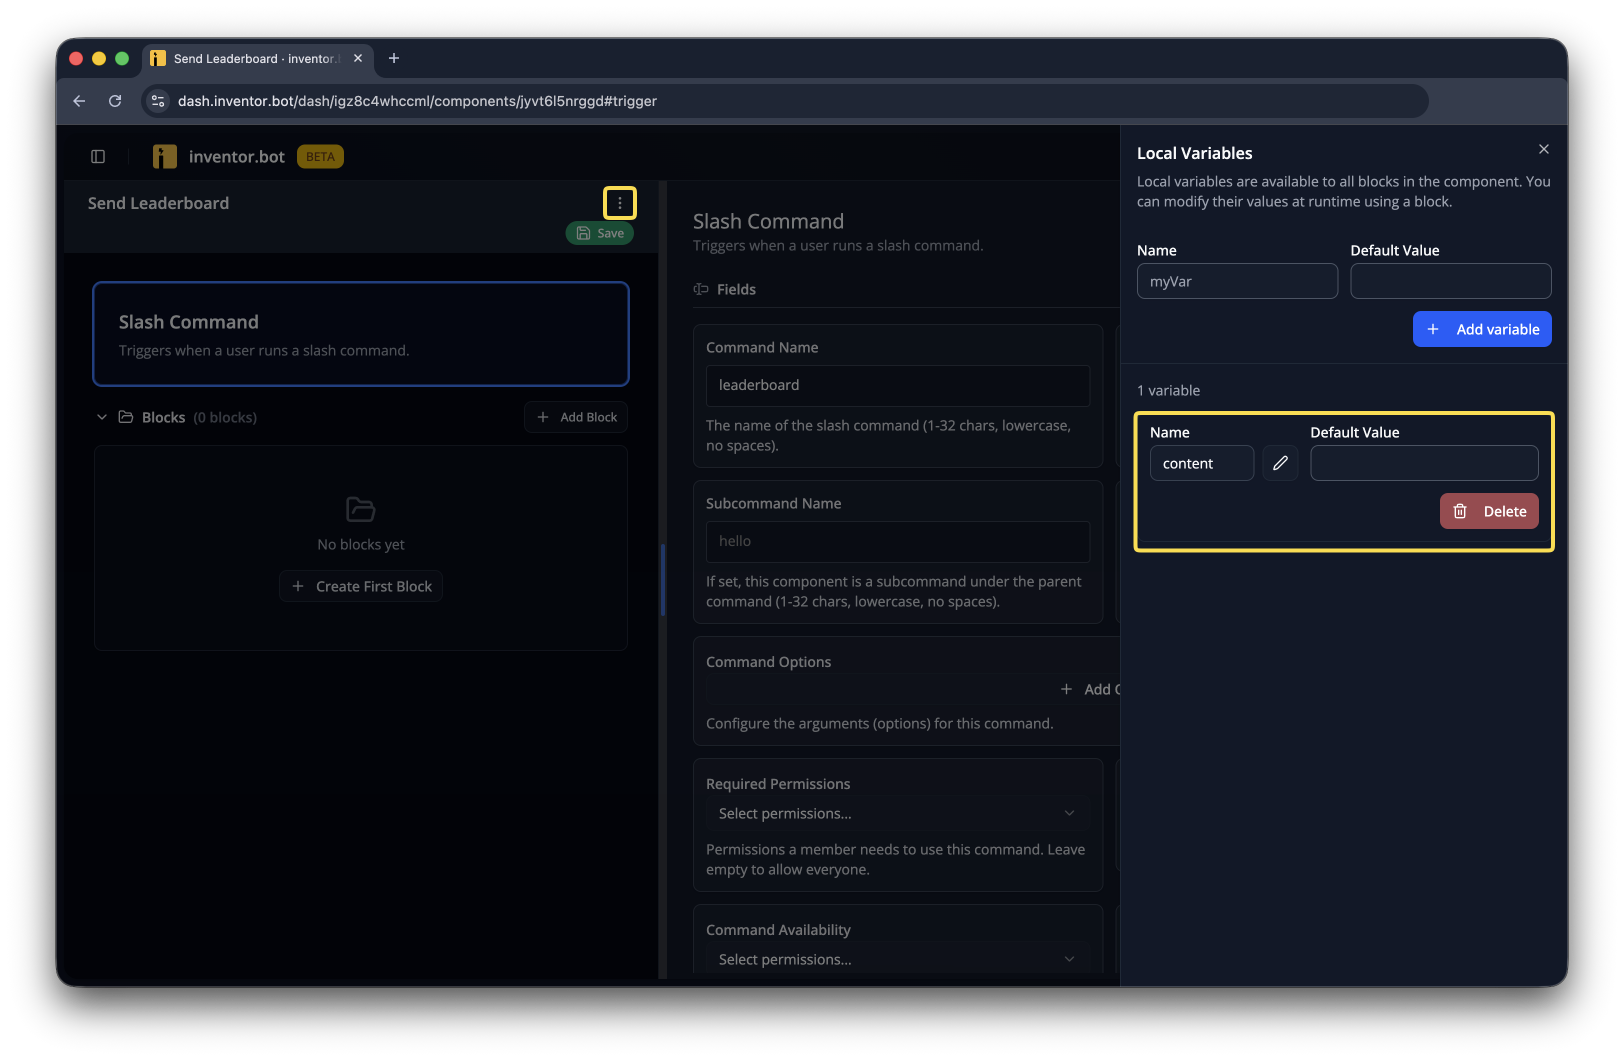Click the Slash Command heading in fields panel

(768, 221)
